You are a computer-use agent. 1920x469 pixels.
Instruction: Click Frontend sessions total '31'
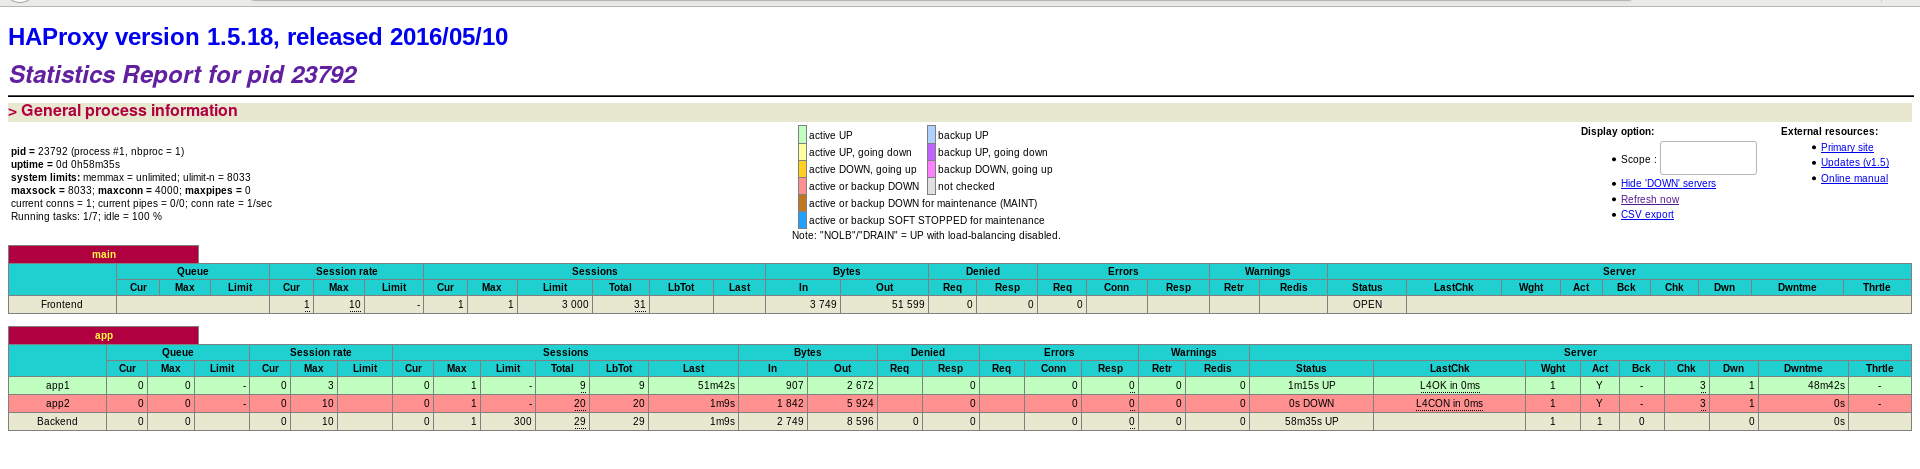640,304
